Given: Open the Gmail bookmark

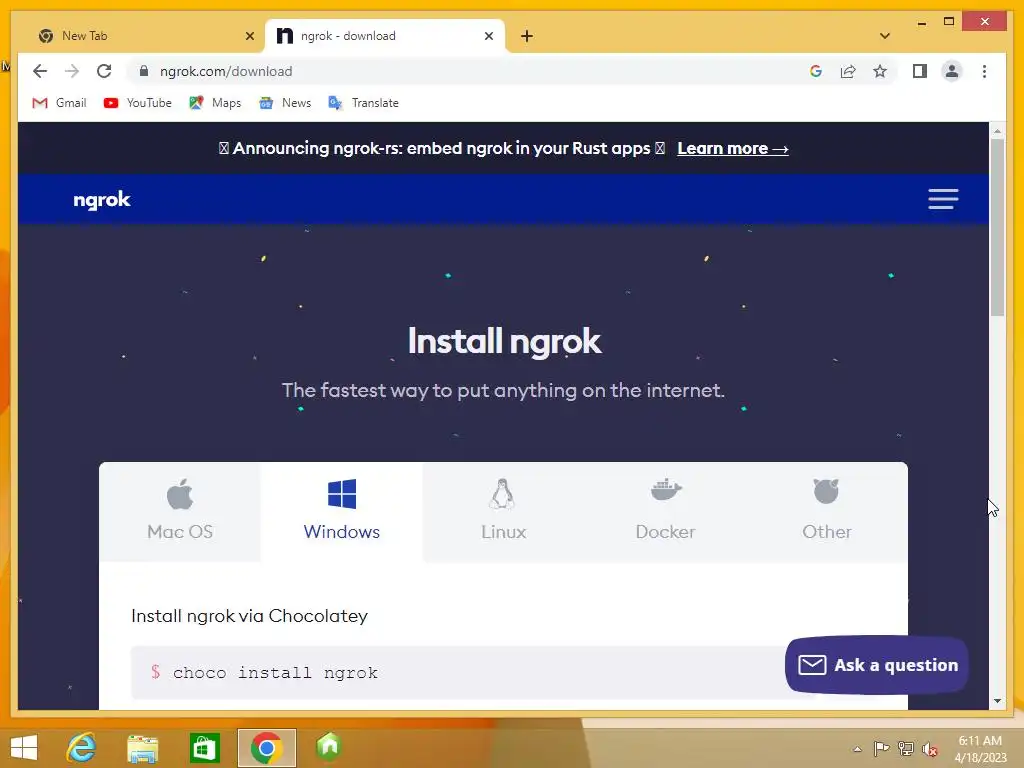Looking at the screenshot, I should pos(59,103).
